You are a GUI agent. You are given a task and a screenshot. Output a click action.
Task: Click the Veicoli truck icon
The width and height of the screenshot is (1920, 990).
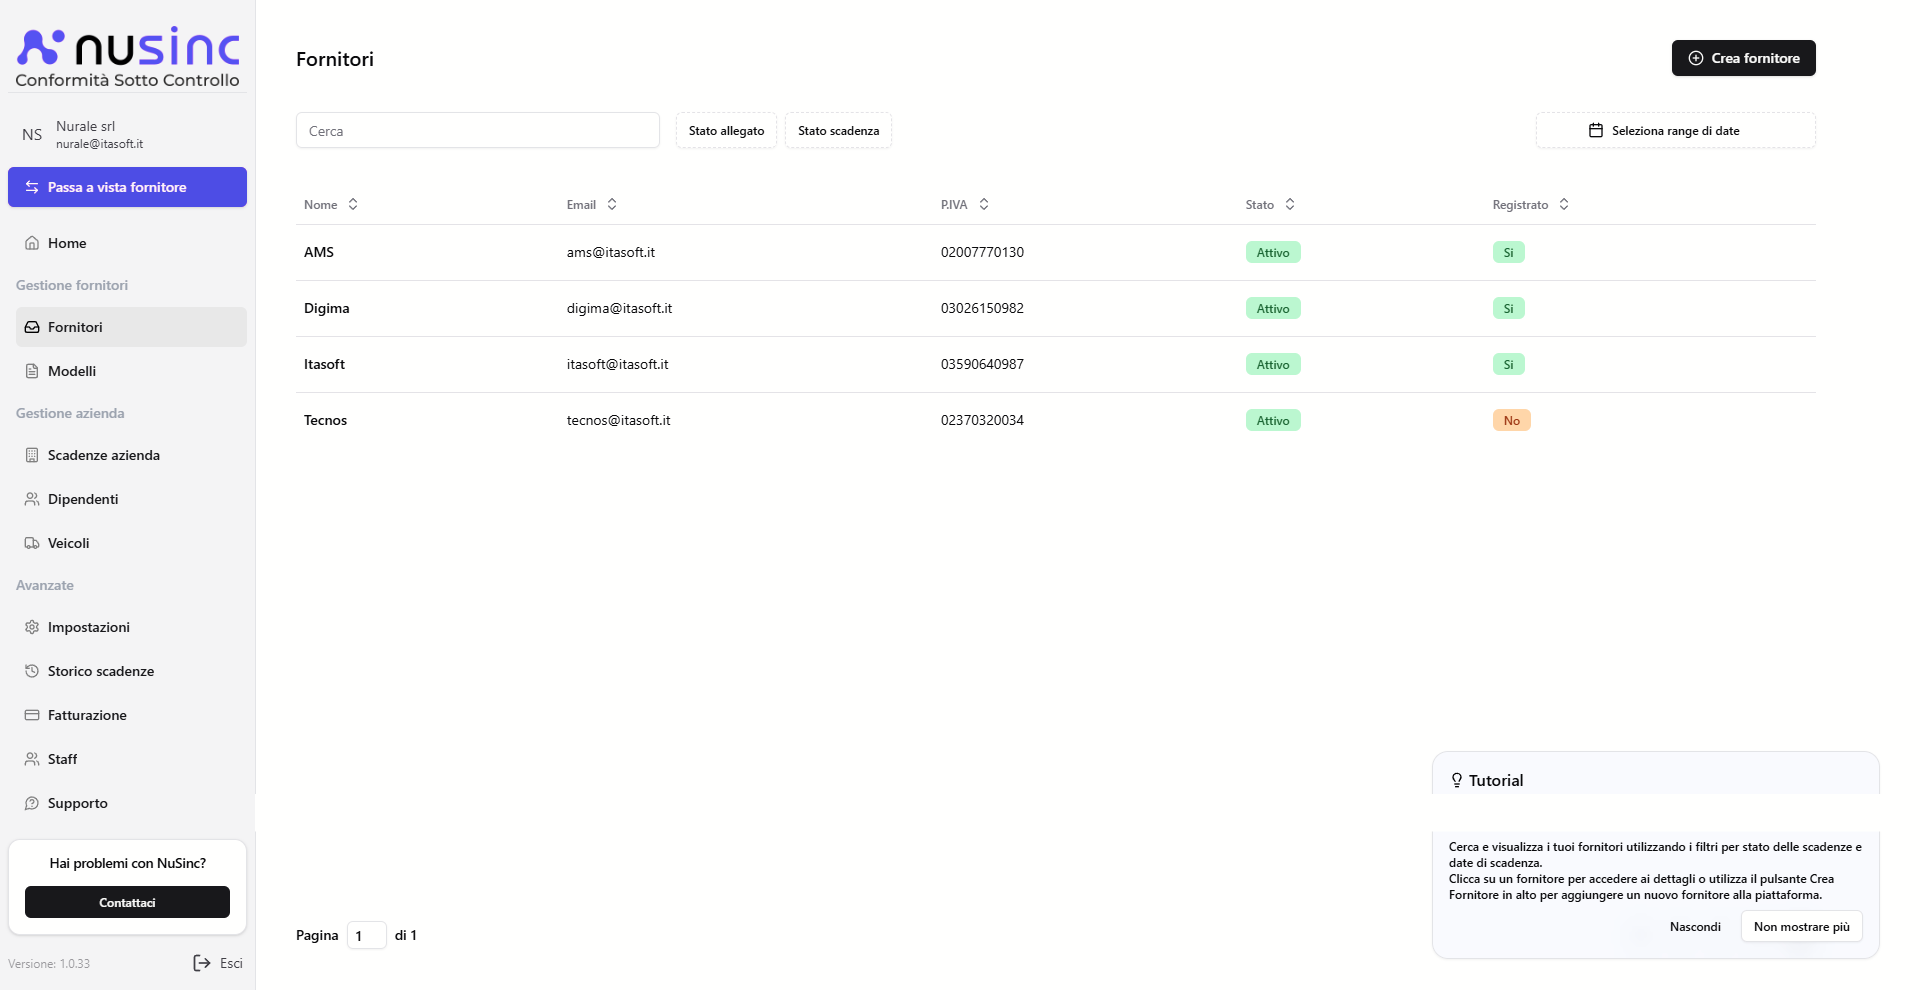pyautogui.click(x=32, y=543)
